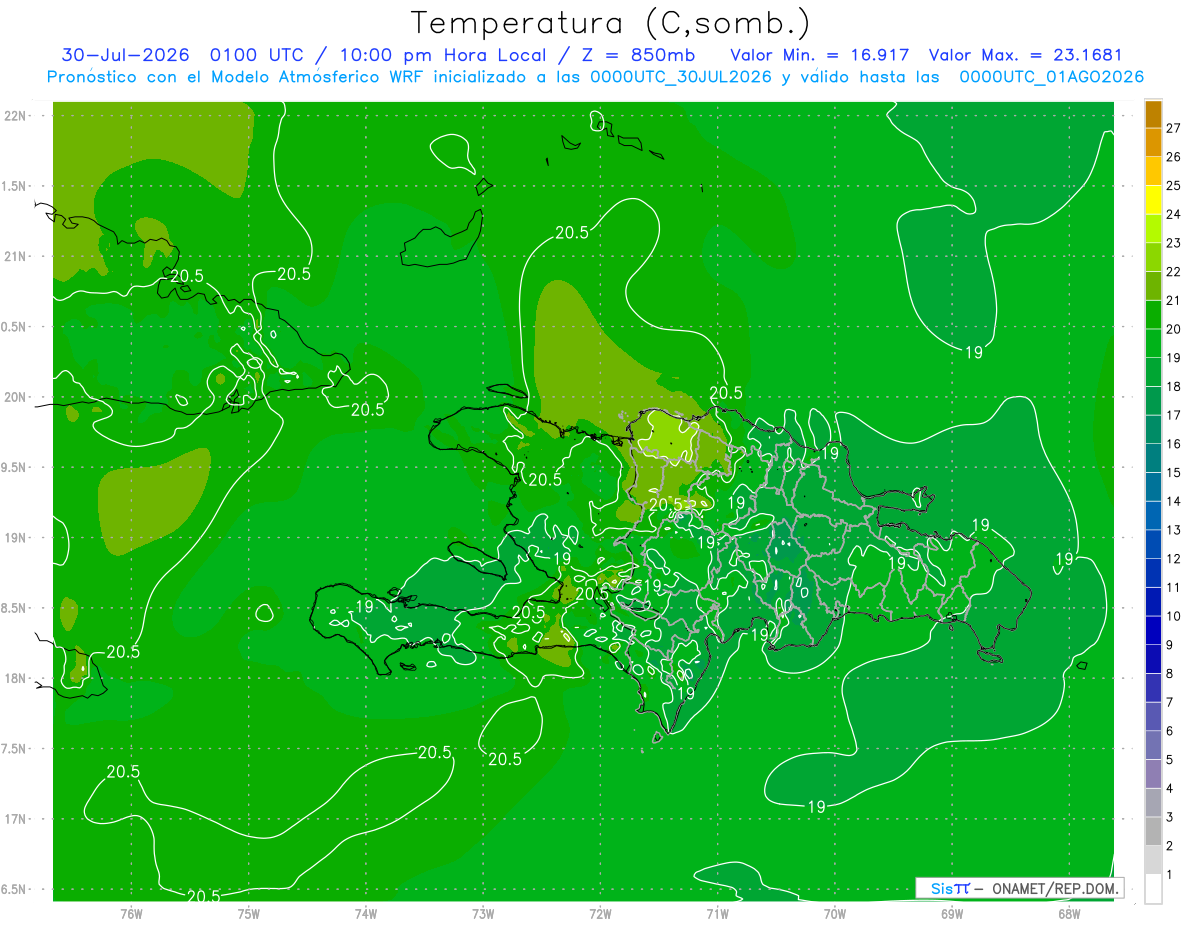The height and width of the screenshot is (927, 1200).
Task: Click the "0000UTC_01AGO2026" valid-until timestamp
Action: (1052, 77)
